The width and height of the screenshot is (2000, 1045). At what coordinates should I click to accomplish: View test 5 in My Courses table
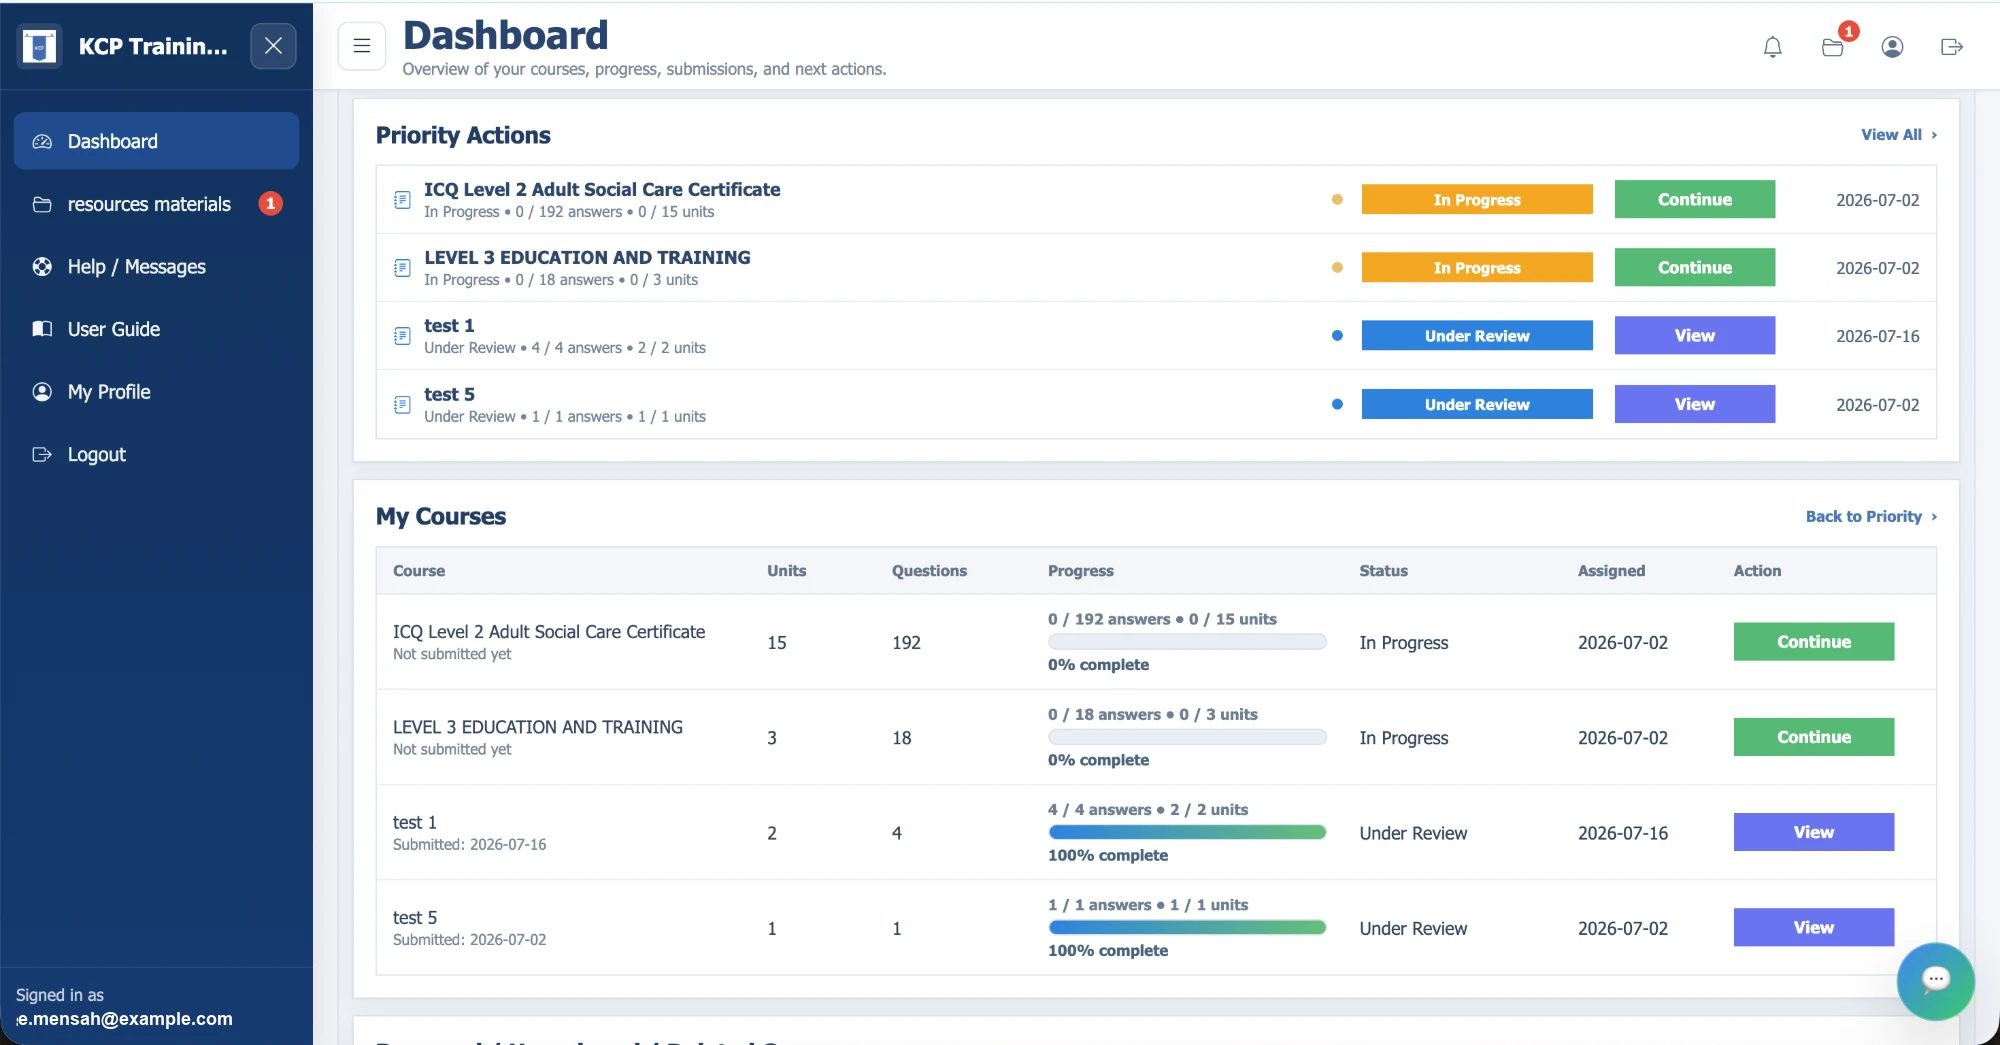tap(1814, 927)
